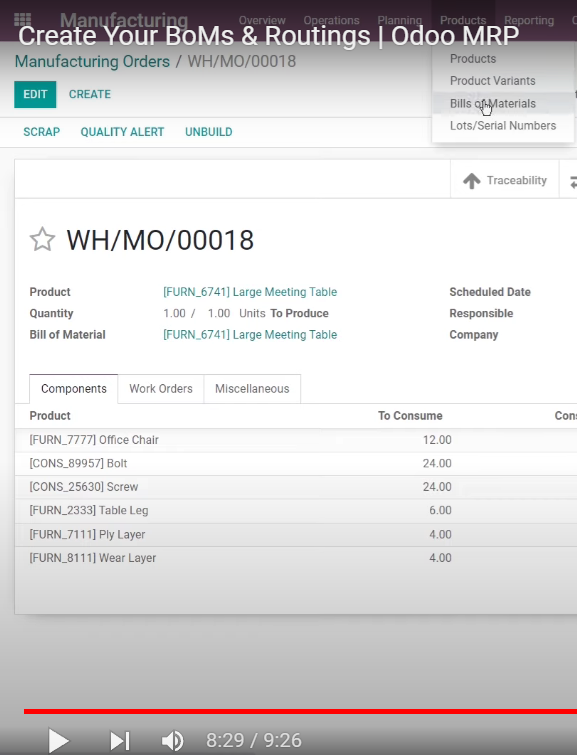The height and width of the screenshot is (755, 577).
Task: Click the 12.00 quantity for Office Chair
Action: point(437,440)
